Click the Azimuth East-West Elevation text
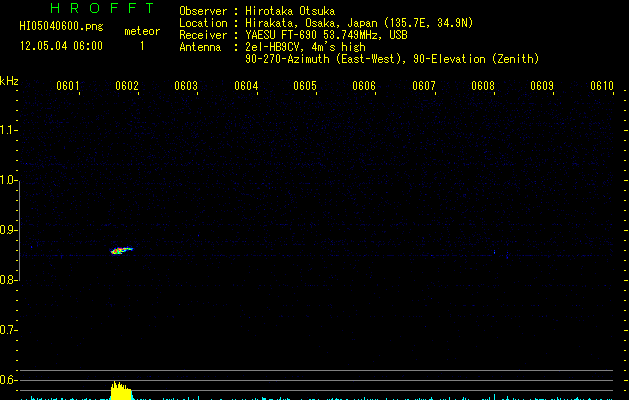The image size is (629, 400). pyautogui.click(x=392, y=59)
